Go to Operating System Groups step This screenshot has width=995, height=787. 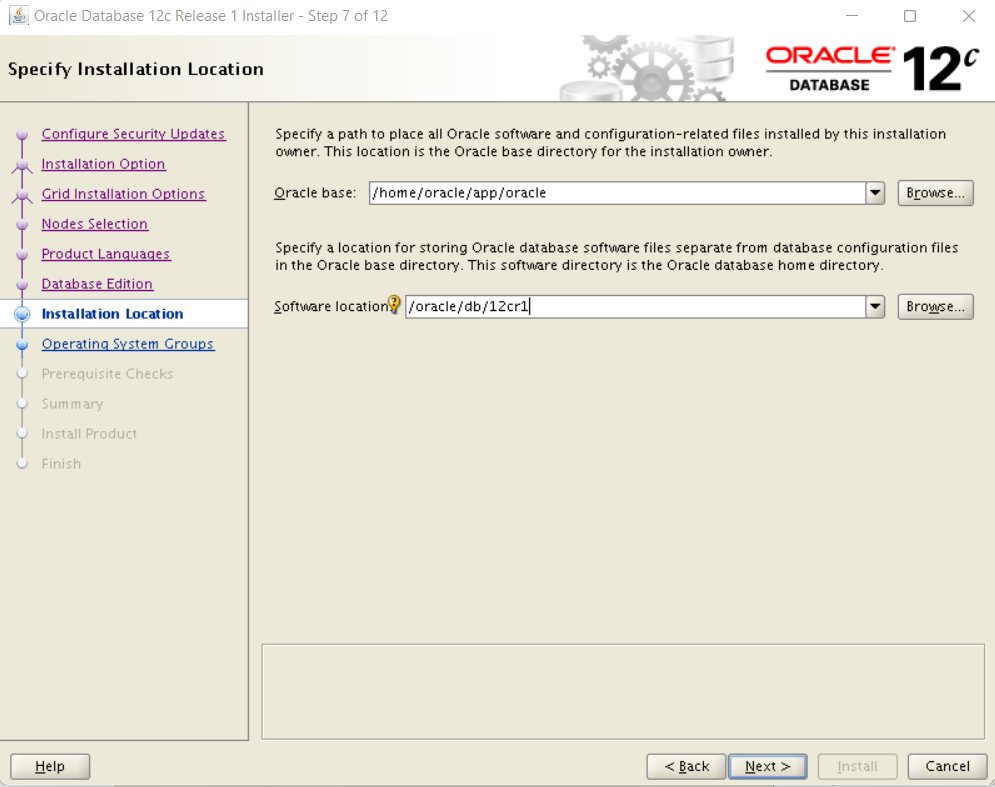coord(128,344)
